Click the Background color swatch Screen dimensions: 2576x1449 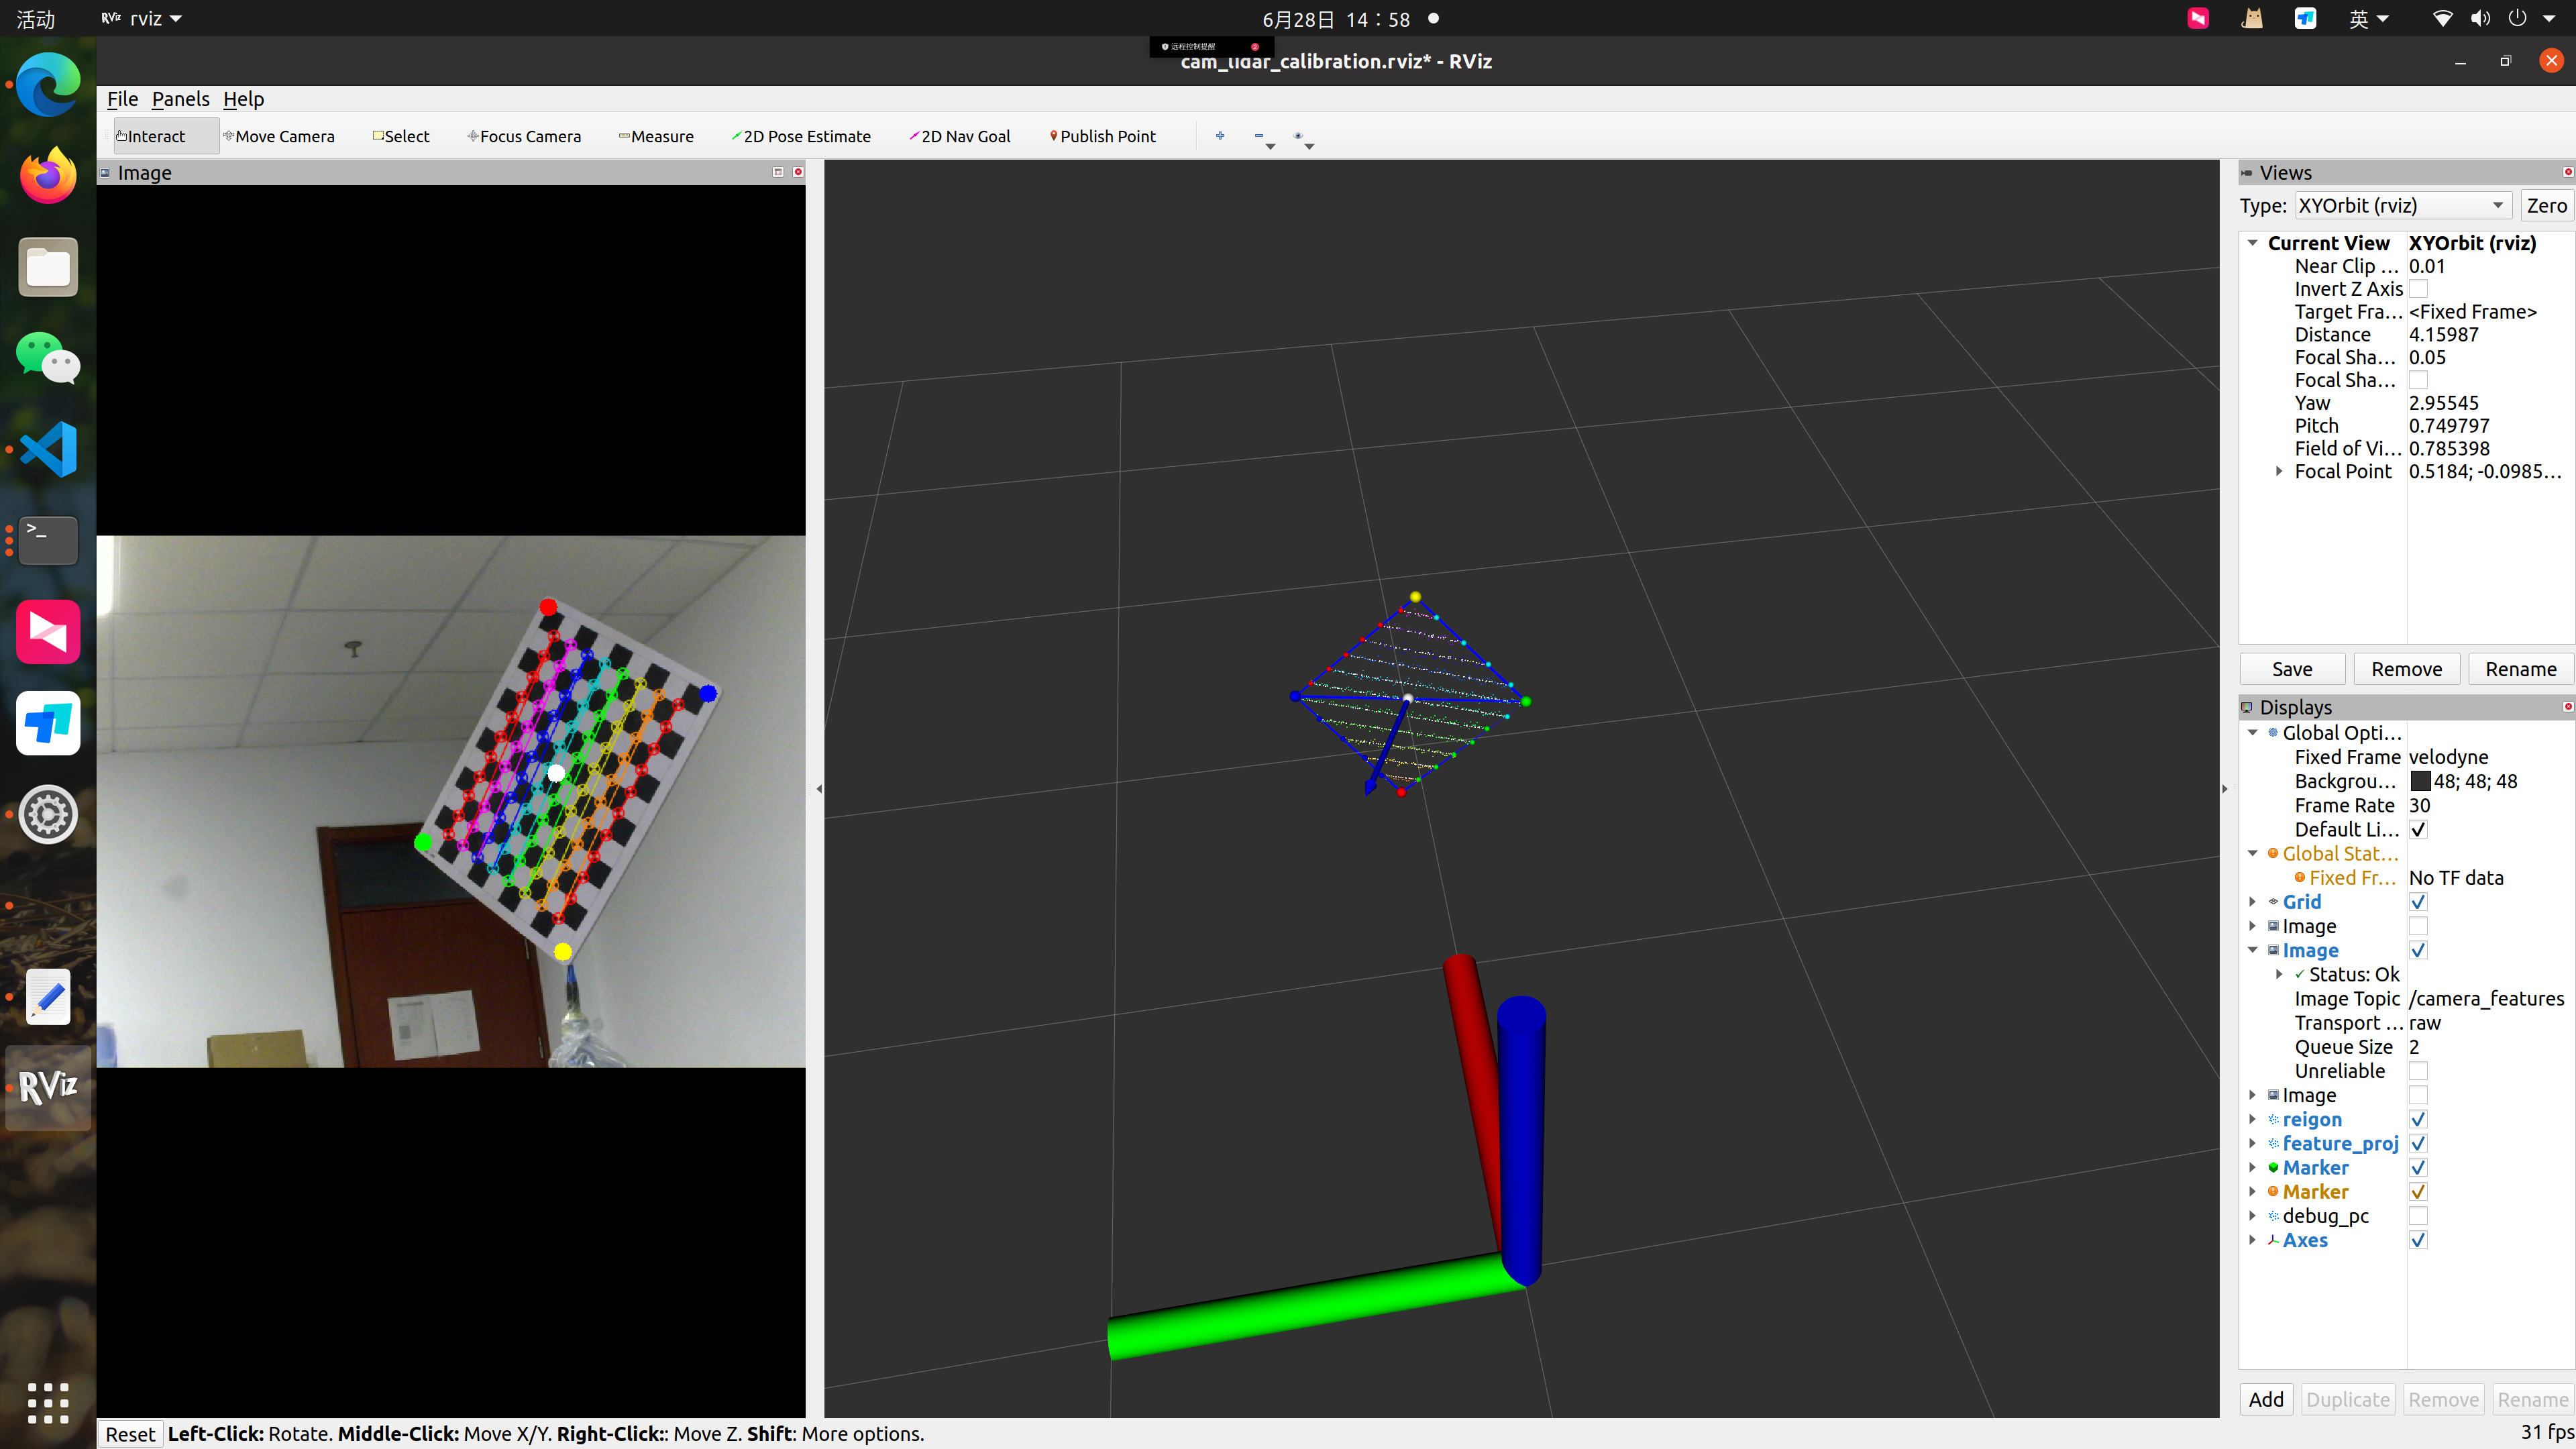[2420, 781]
